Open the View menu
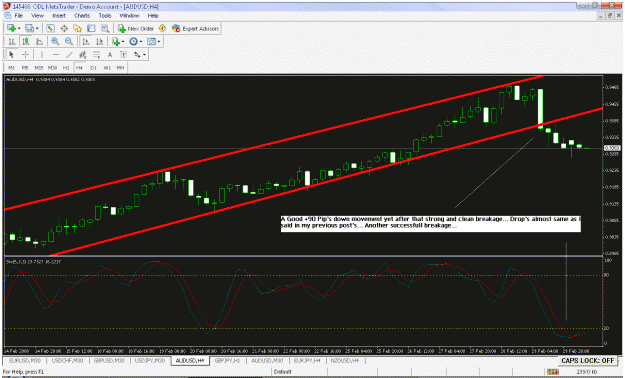The width and height of the screenshot is (625, 378). (x=37, y=16)
